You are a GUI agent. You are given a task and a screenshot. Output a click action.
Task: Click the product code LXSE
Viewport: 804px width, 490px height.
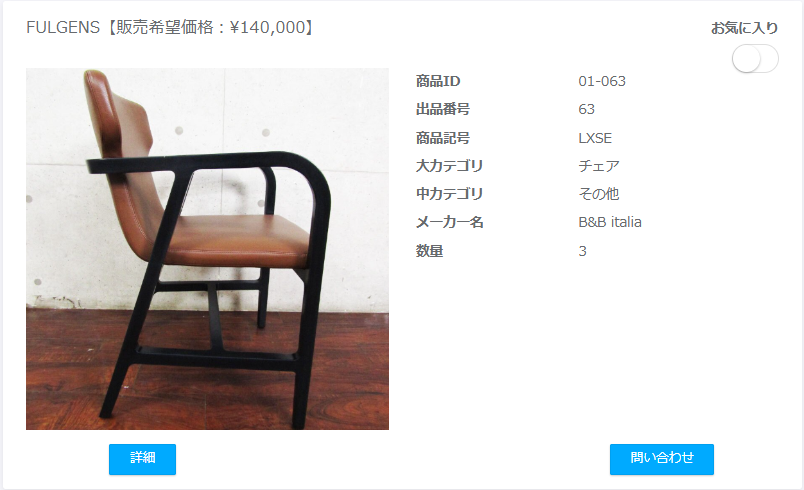[595, 138]
